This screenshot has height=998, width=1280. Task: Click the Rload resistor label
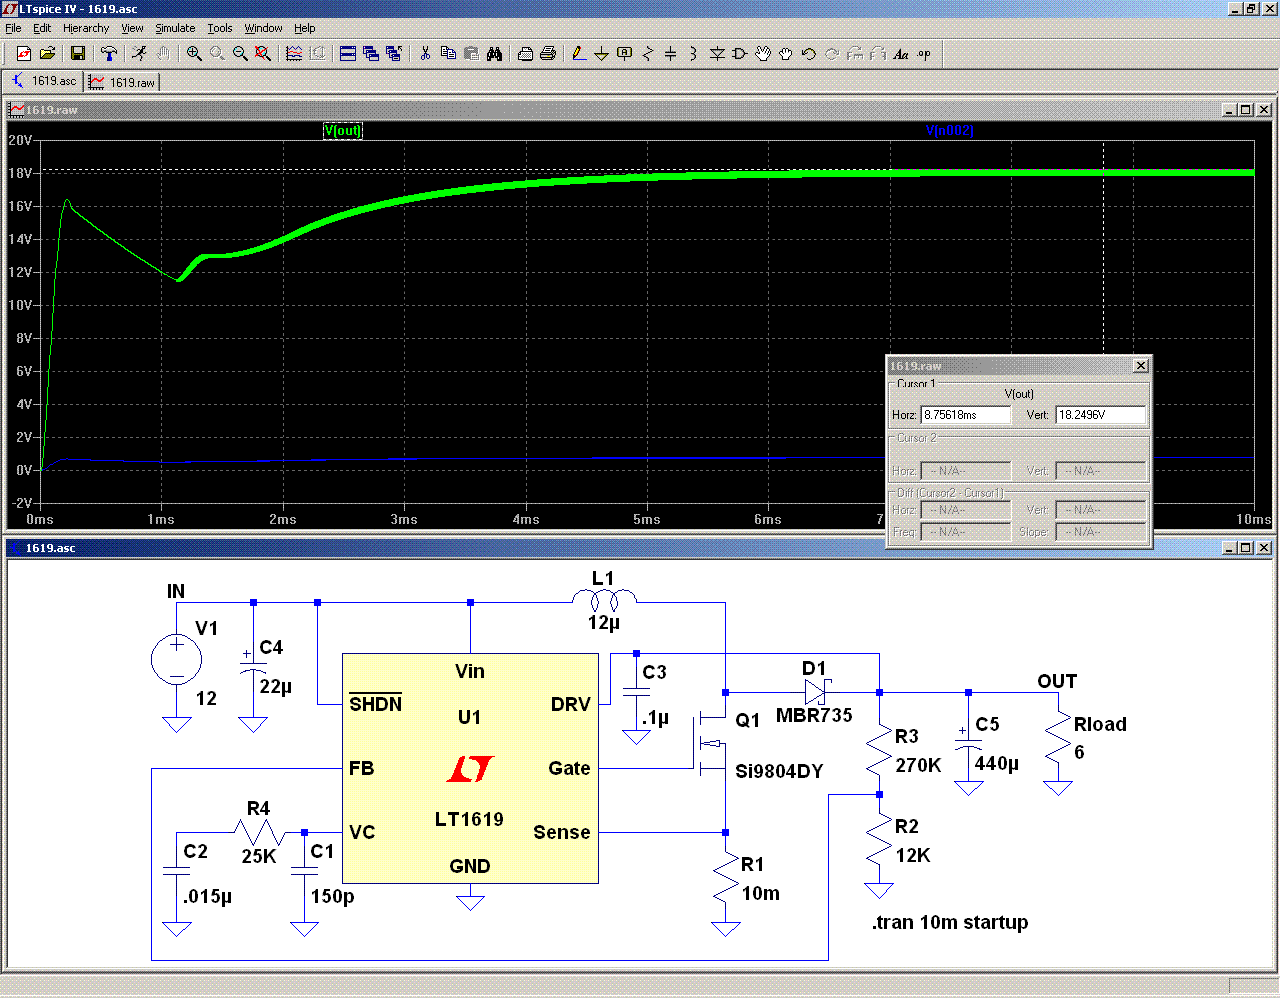pos(1100,724)
